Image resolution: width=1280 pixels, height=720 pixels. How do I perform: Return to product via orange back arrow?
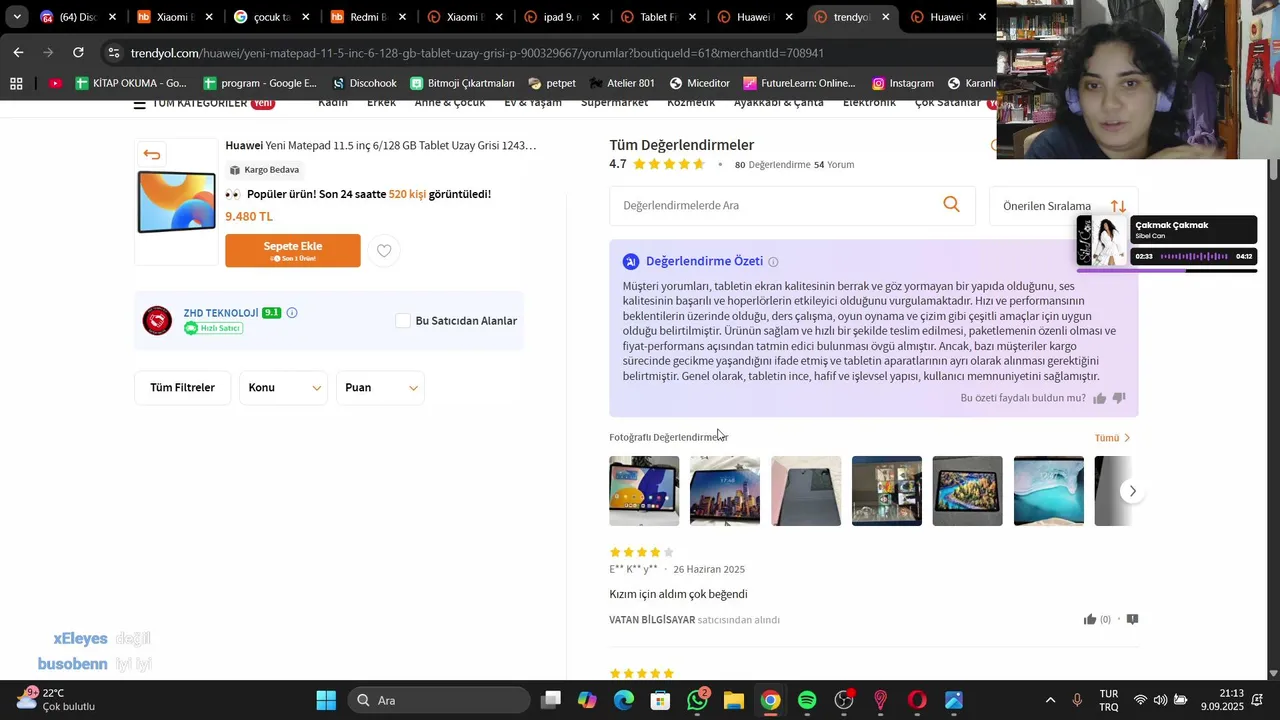click(x=152, y=154)
